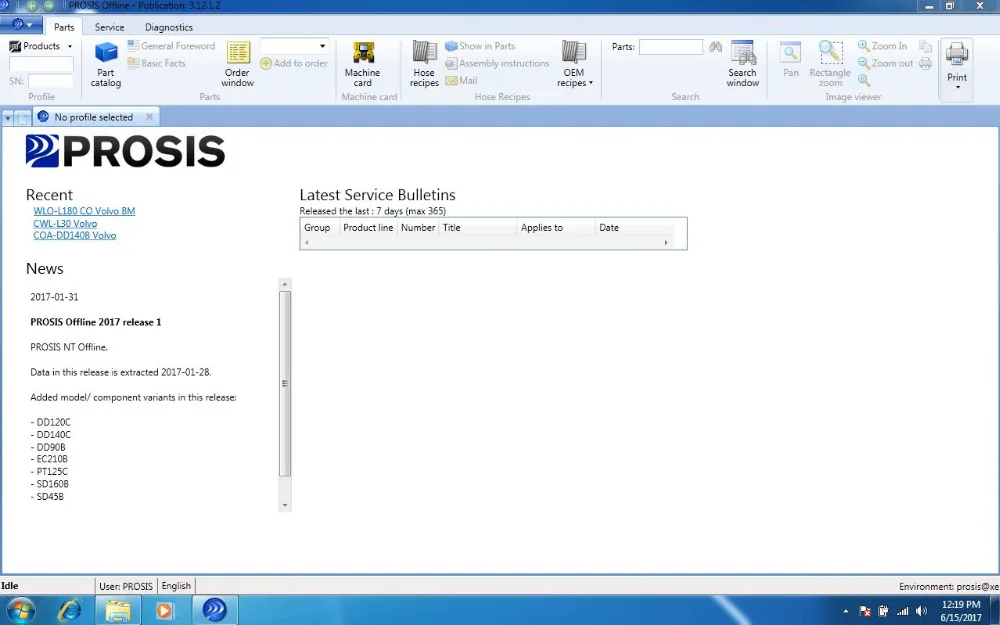Image resolution: width=1000 pixels, height=625 pixels.
Task: Click the News scrollbar down arrow
Action: click(x=285, y=505)
